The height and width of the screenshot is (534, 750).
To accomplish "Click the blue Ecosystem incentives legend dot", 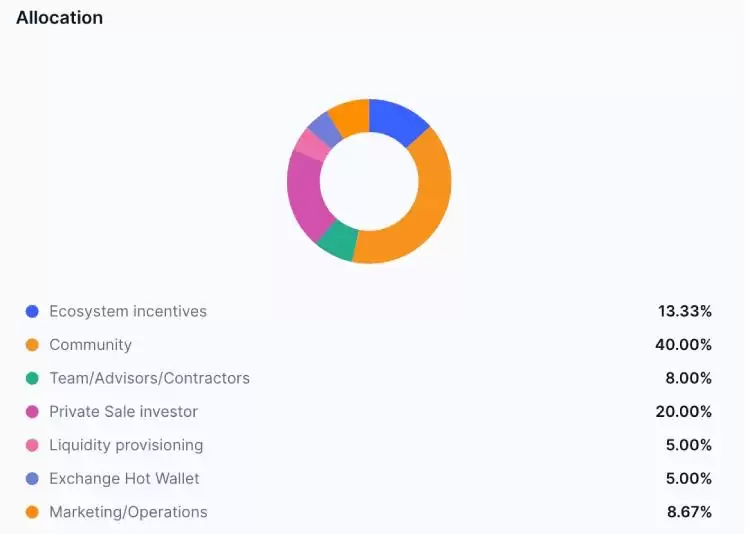I will 32,312.
